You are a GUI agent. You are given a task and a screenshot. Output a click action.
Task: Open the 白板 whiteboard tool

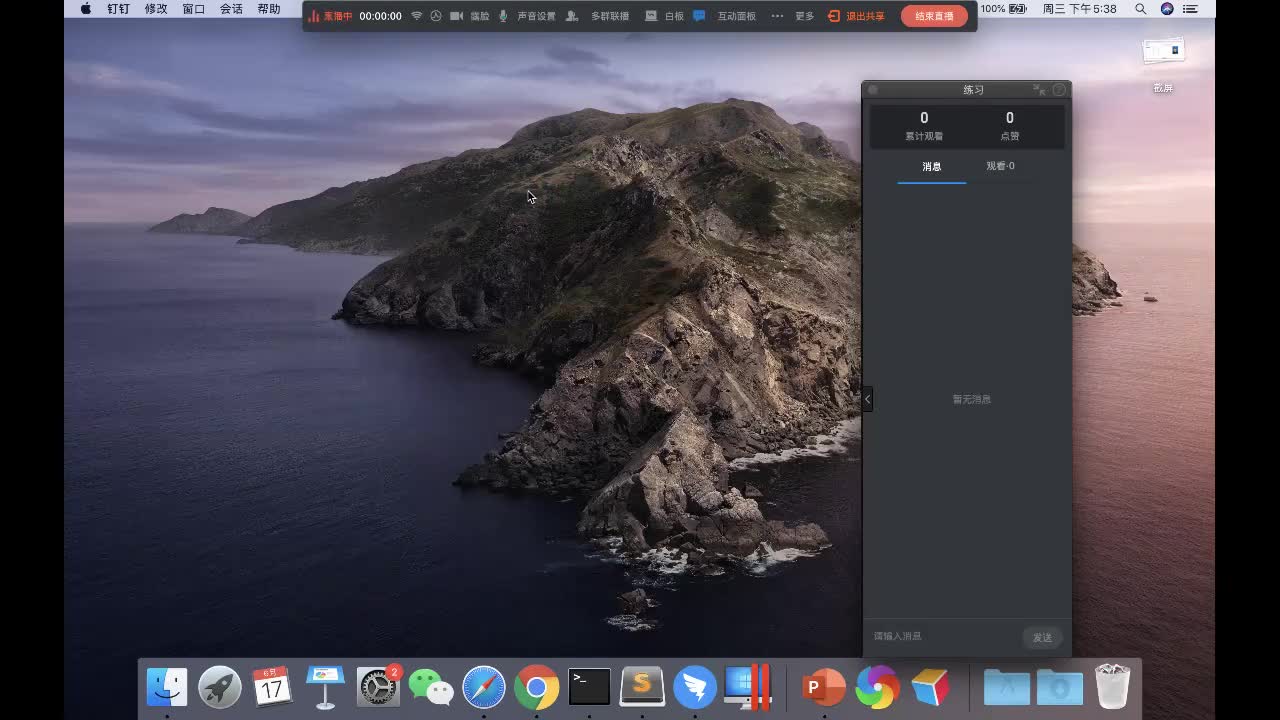tap(665, 16)
